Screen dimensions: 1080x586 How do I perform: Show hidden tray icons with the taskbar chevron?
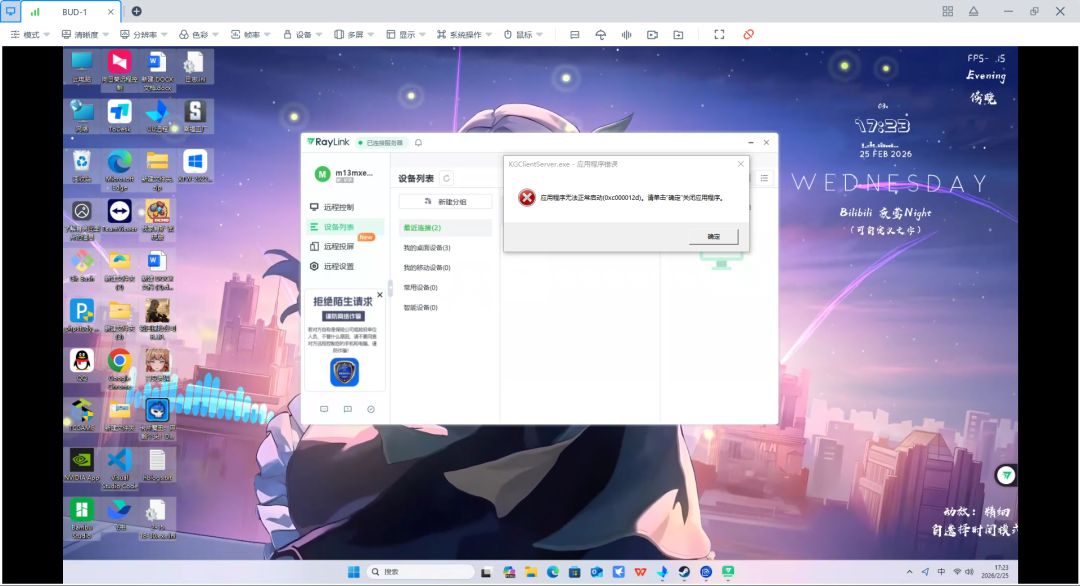[x=909, y=572]
